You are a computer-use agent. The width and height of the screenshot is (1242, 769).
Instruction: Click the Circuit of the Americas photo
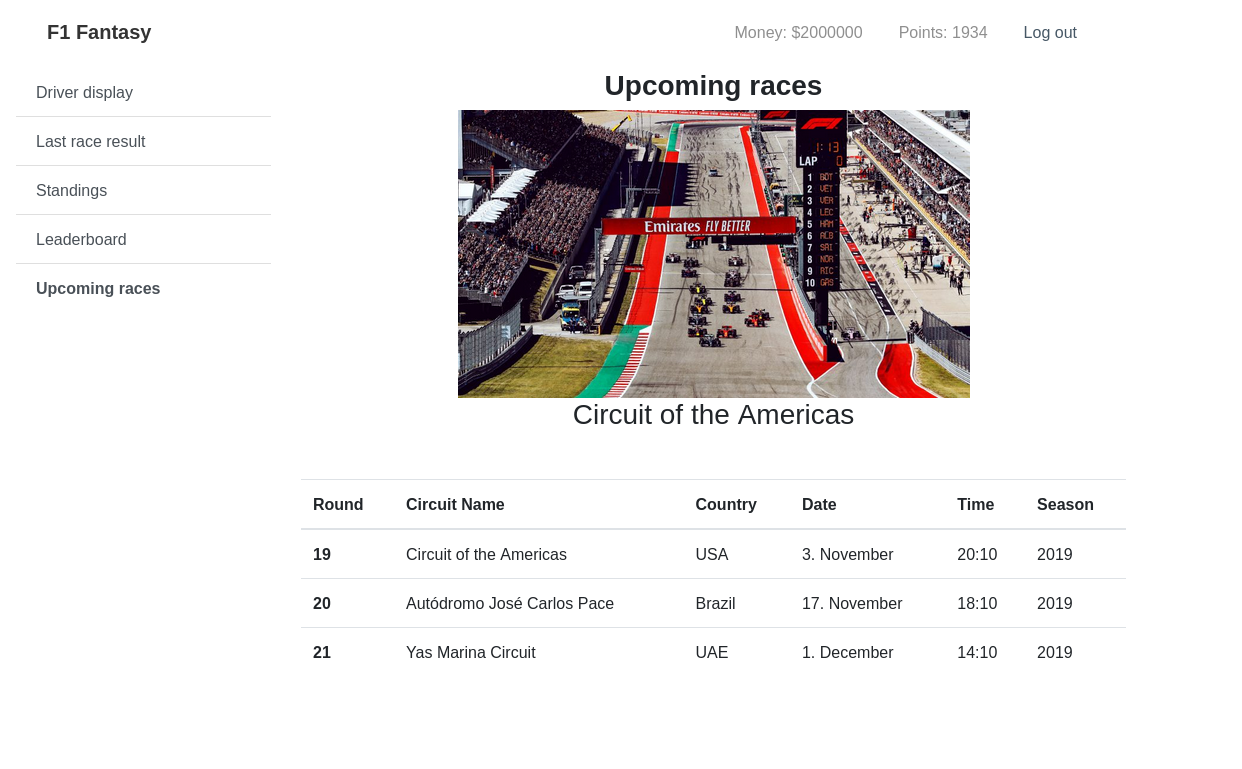coord(714,254)
